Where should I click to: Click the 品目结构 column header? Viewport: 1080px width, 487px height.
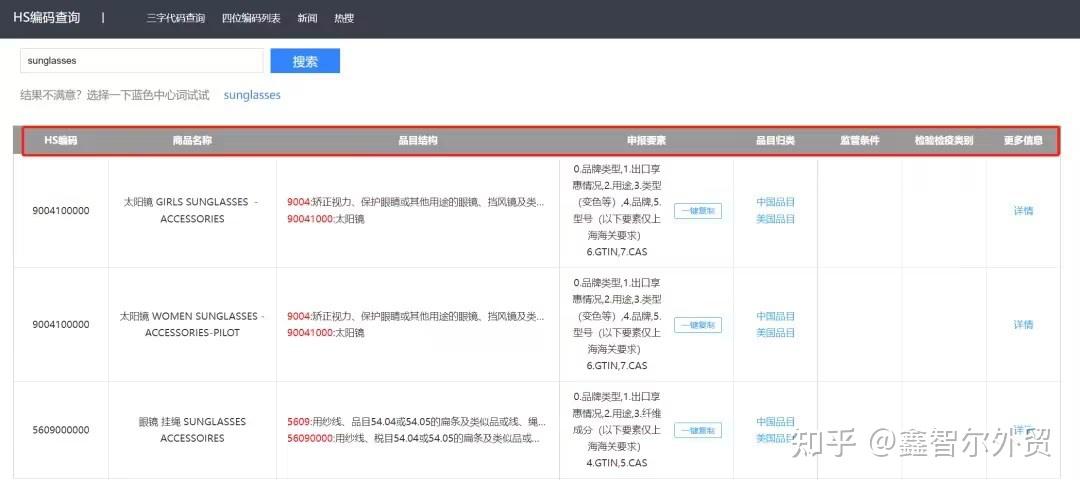tap(417, 141)
